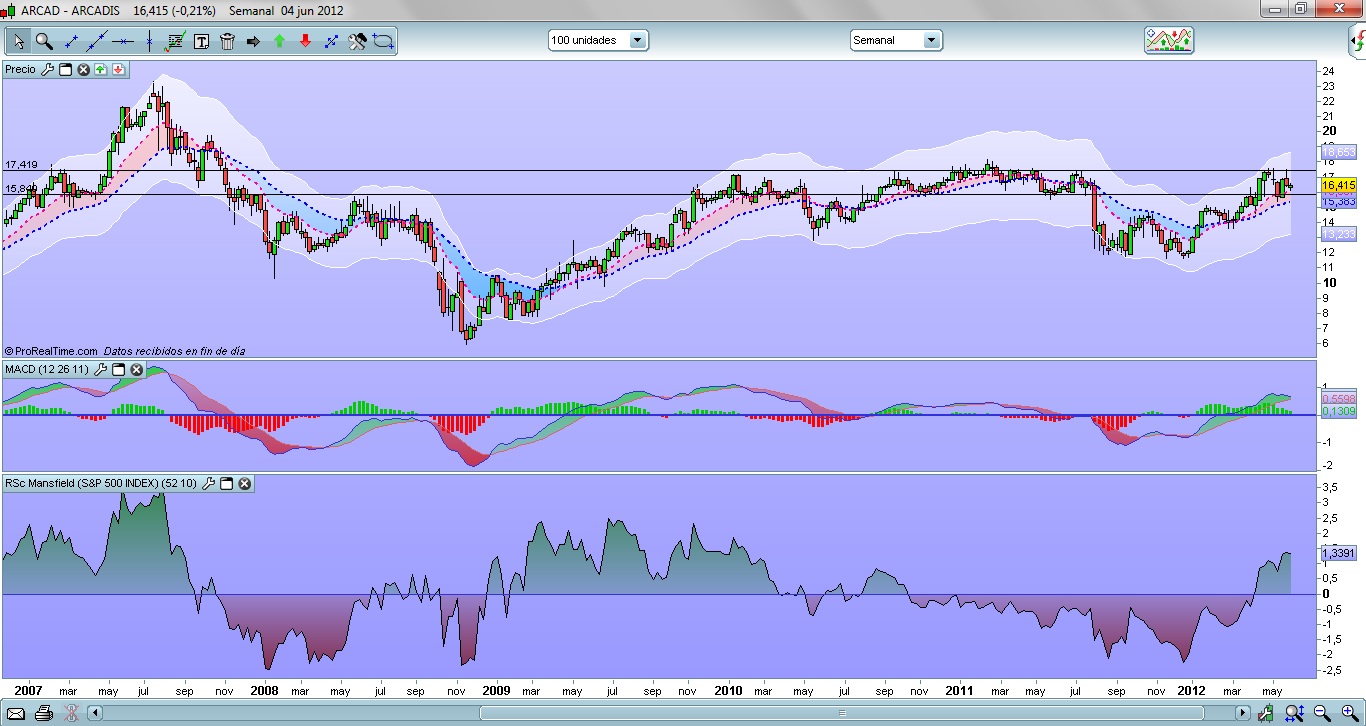Open Precio panel wrench settings
The height and width of the screenshot is (726, 1366).
point(47,69)
